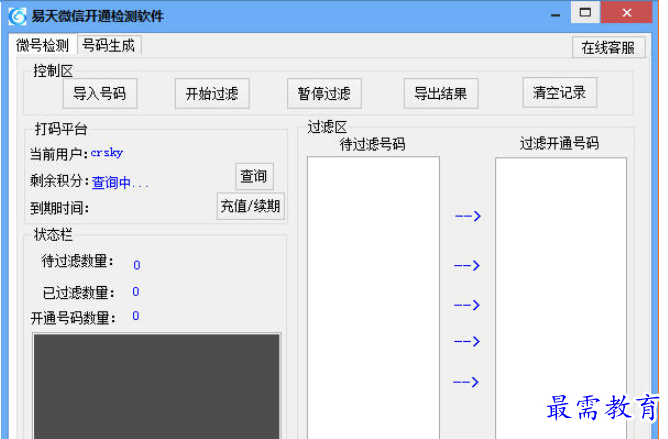Screen dimensions: 668x439
Task: Click the 查询 button for points
Action: (254, 176)
